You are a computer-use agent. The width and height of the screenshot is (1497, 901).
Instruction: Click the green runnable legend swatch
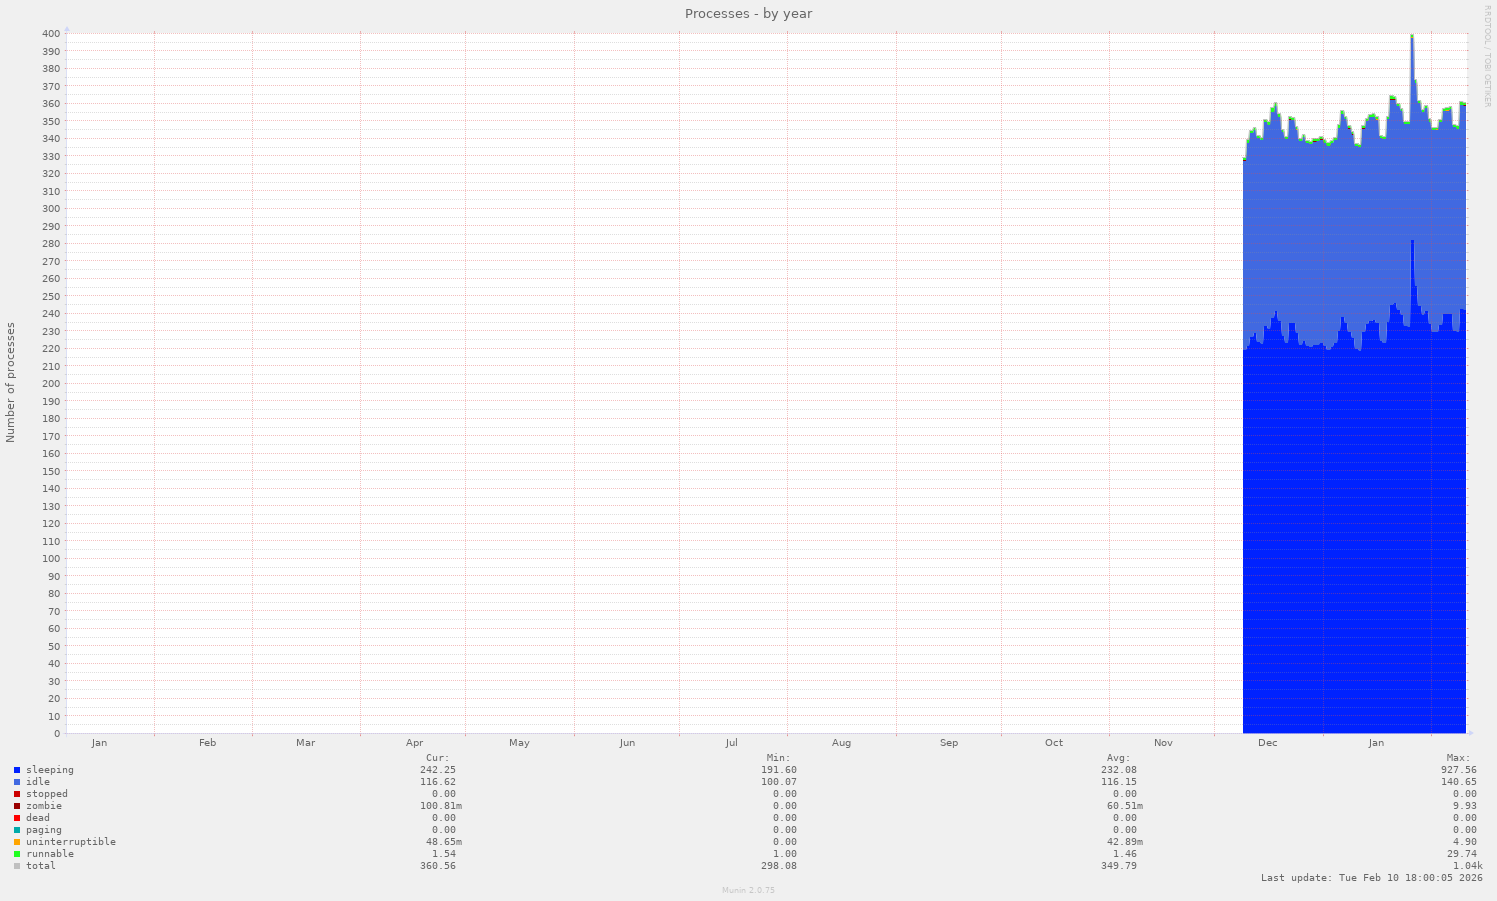(x=17, y=854)
